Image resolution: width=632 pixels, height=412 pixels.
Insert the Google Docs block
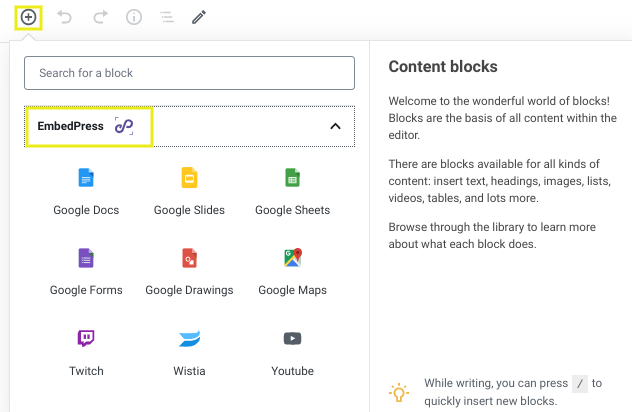86,192
